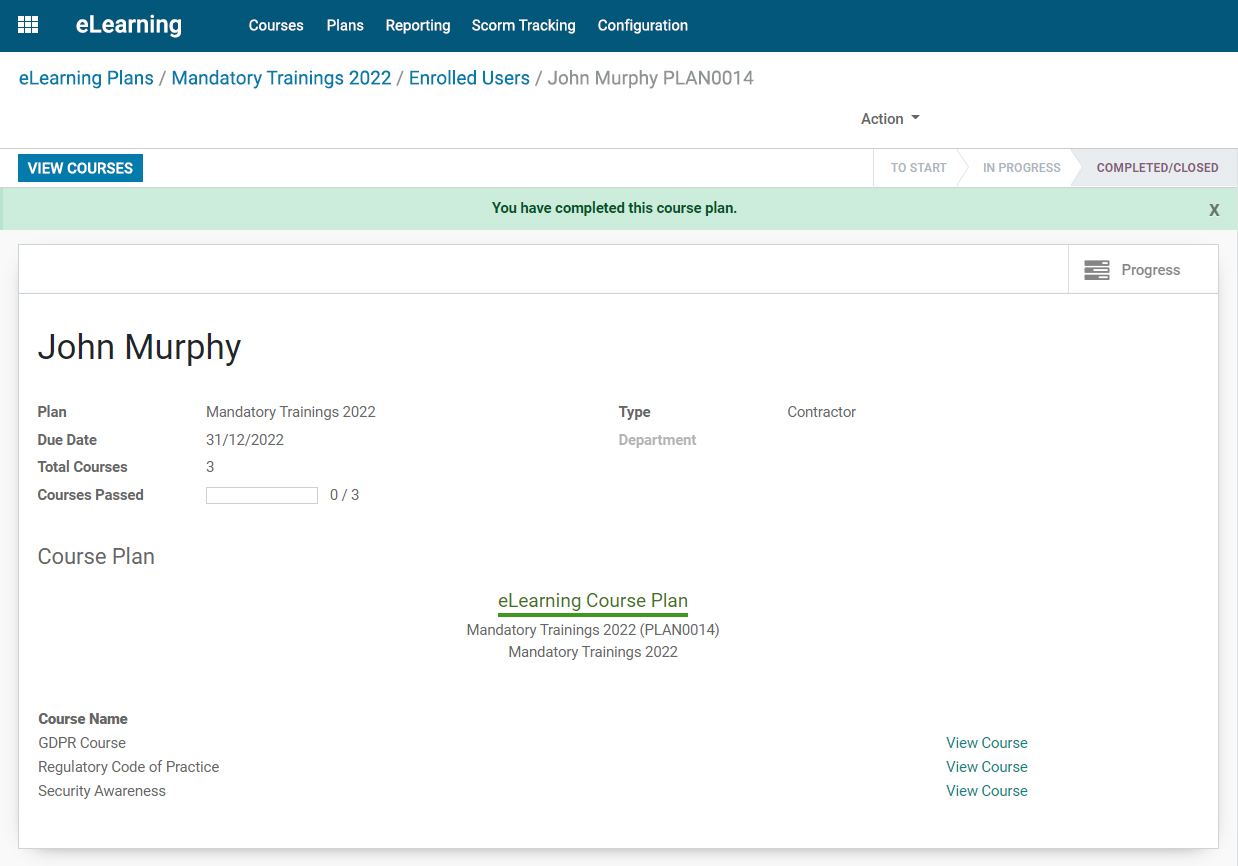
Task: Click the Courses Passed progress bar
Action: [262, 495]
